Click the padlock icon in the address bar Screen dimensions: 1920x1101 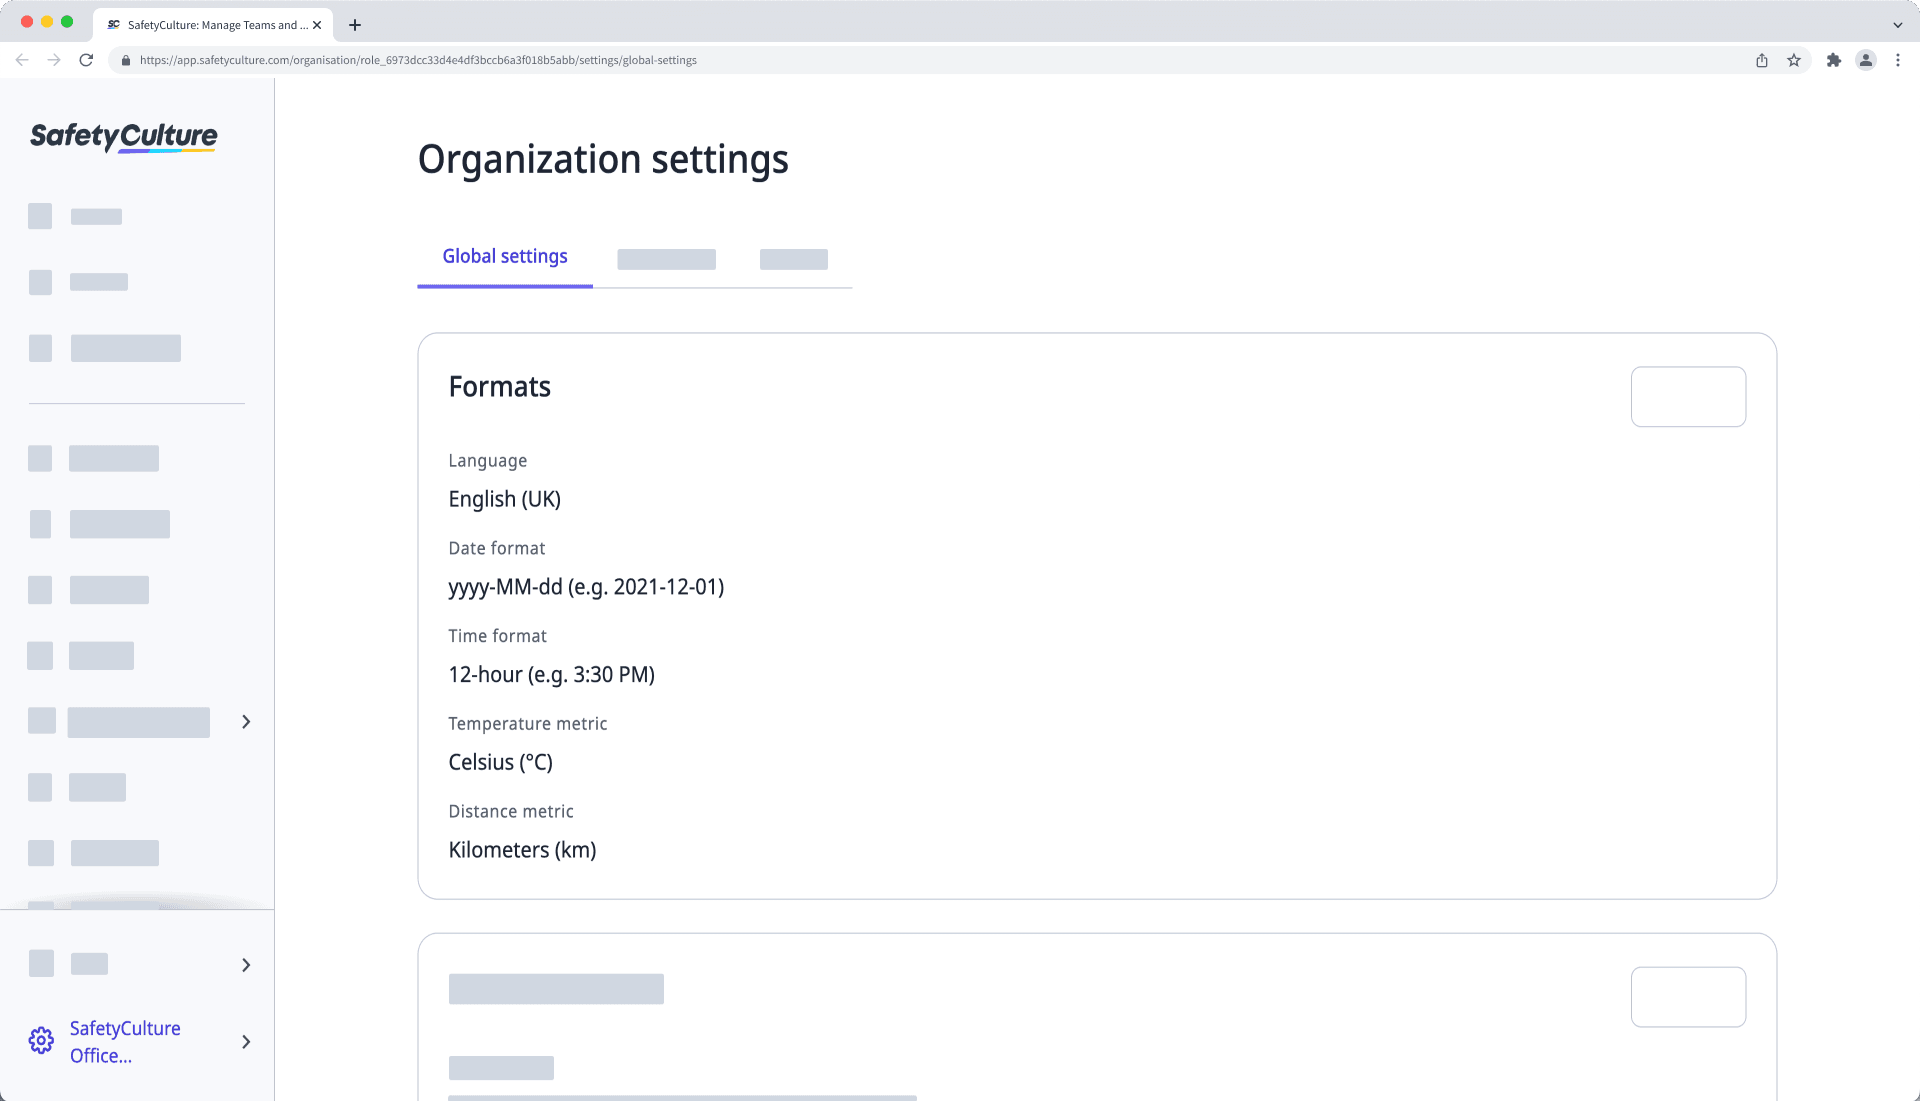(126, 60)
